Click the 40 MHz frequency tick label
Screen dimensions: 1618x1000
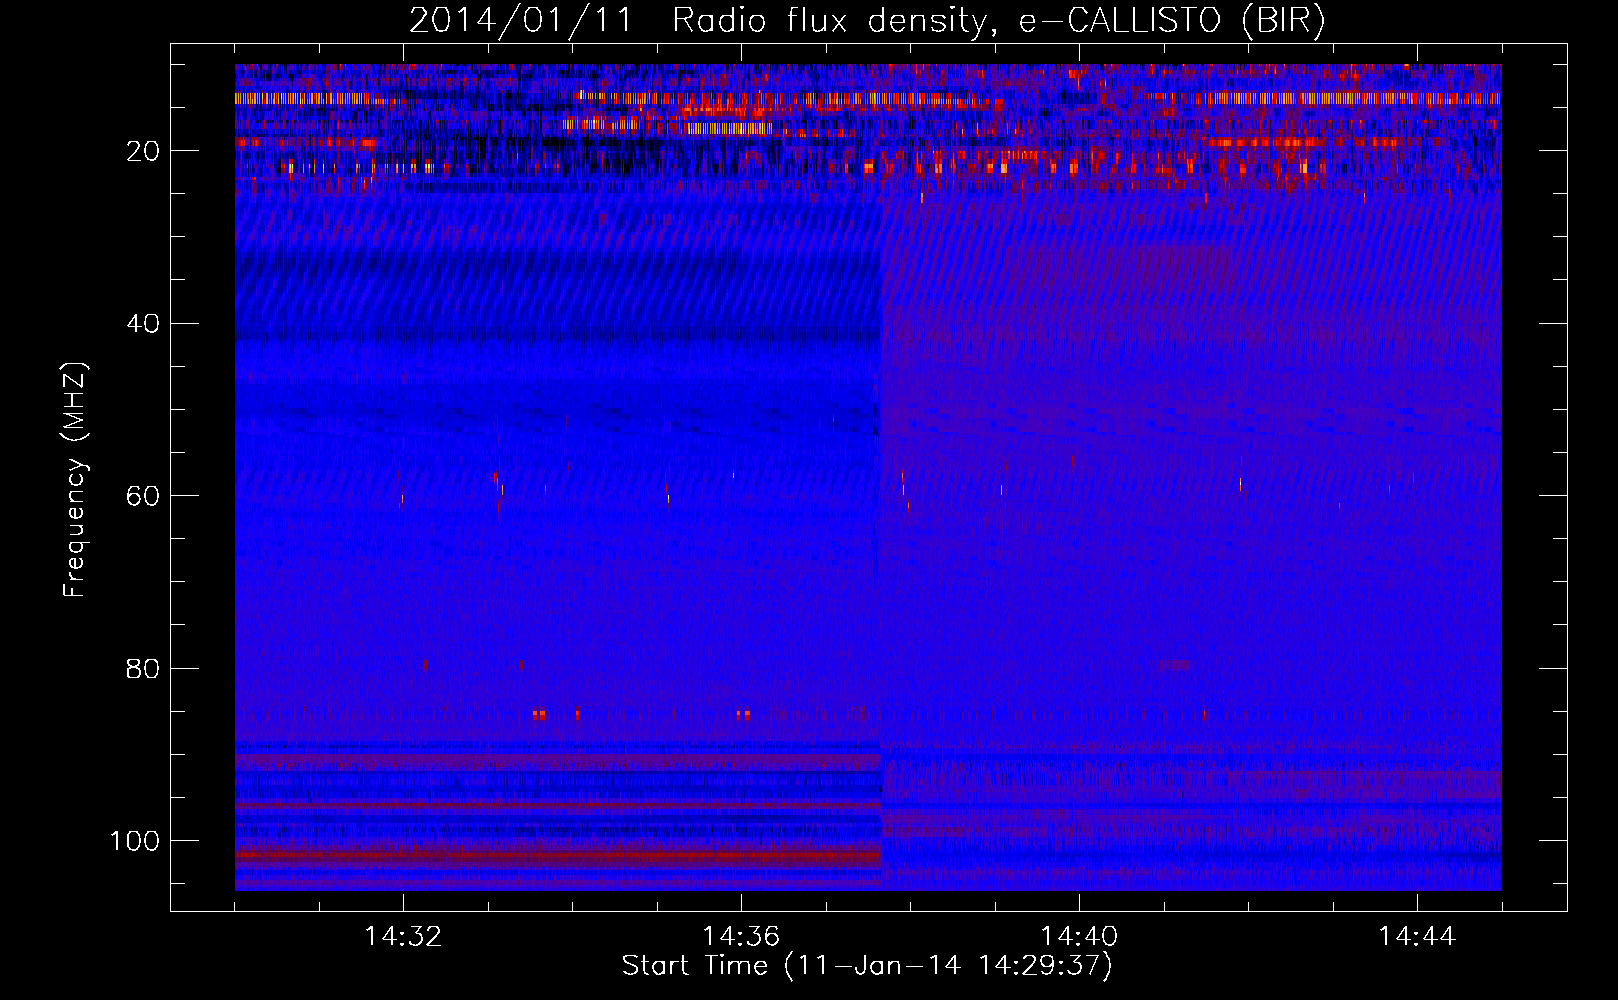(x=143, y=324)
